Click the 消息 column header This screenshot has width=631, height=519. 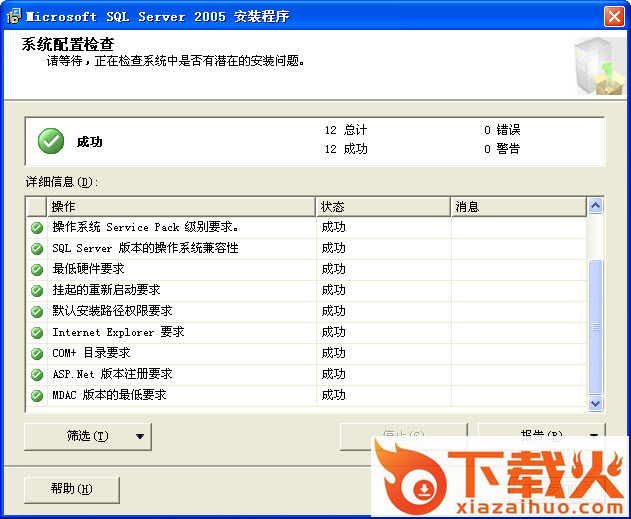click(x=518, y=207)
